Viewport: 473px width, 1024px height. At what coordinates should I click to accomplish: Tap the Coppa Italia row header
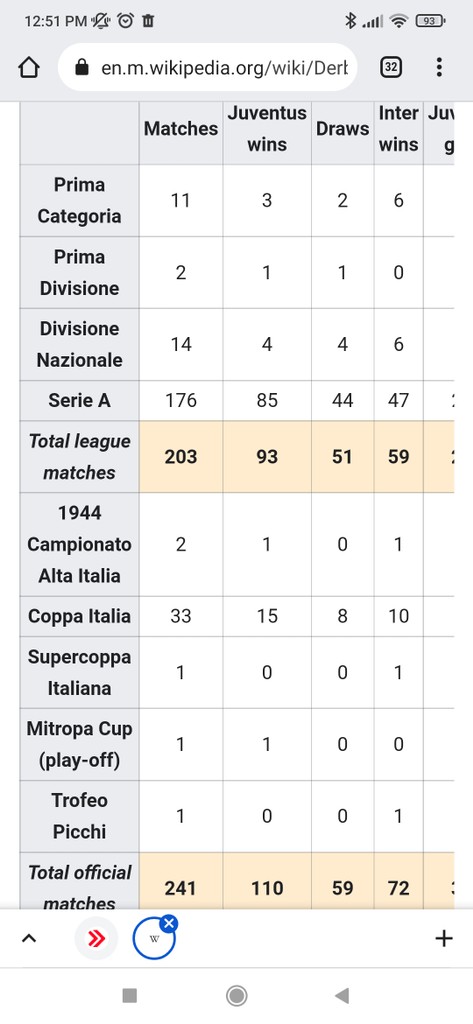tap(79, 616)
